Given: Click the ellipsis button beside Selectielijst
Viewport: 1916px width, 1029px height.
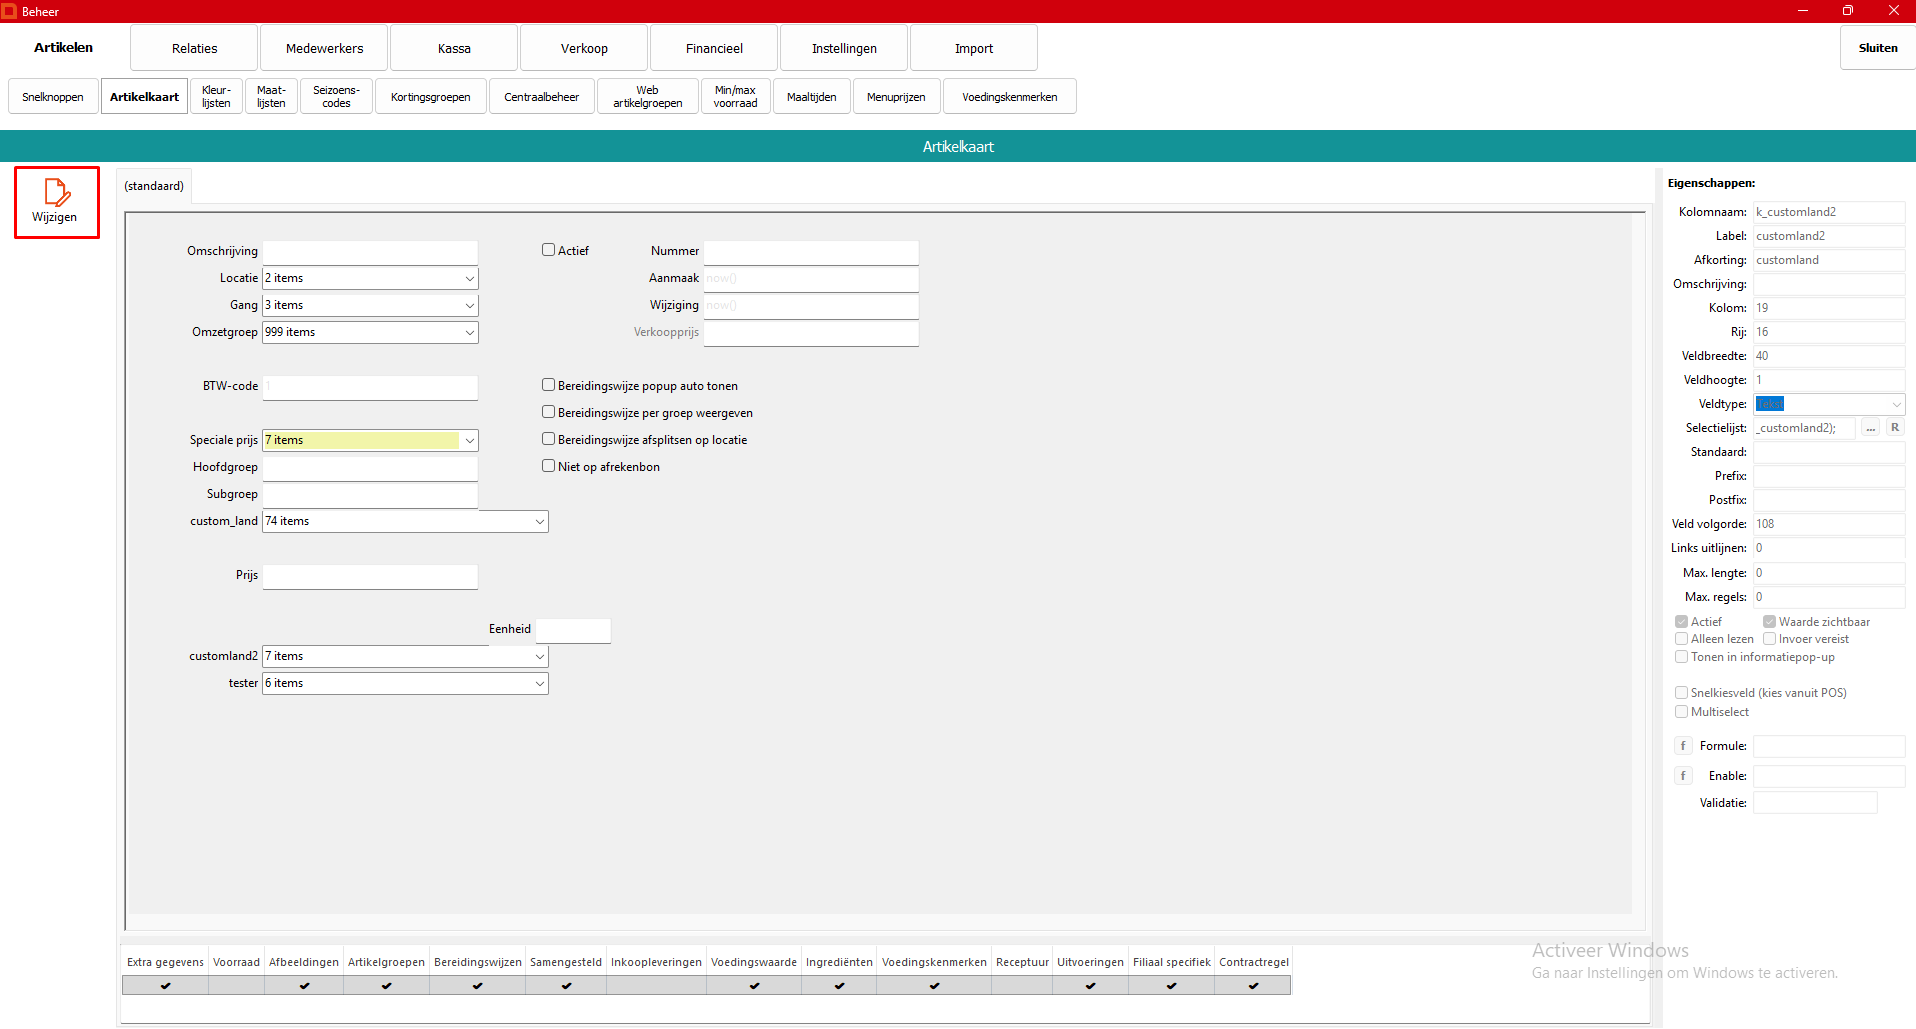Looking at the screenshot, I should tap(1870, 428).
